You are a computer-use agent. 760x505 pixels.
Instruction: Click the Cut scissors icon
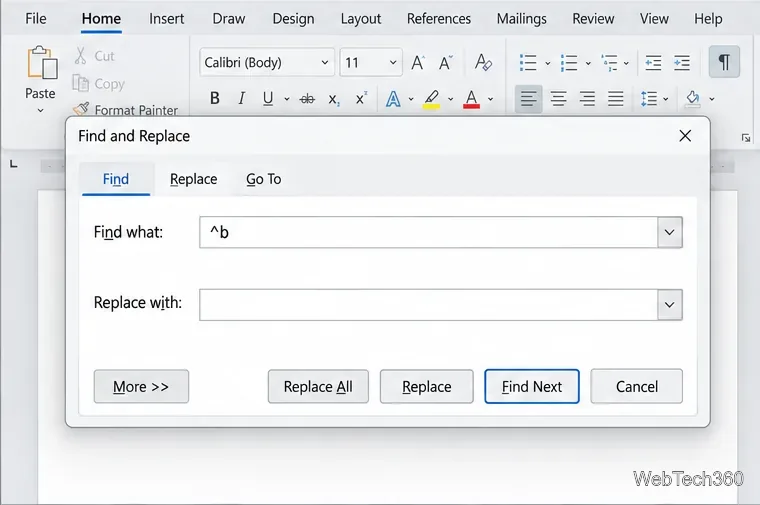(x=80, y=56)
